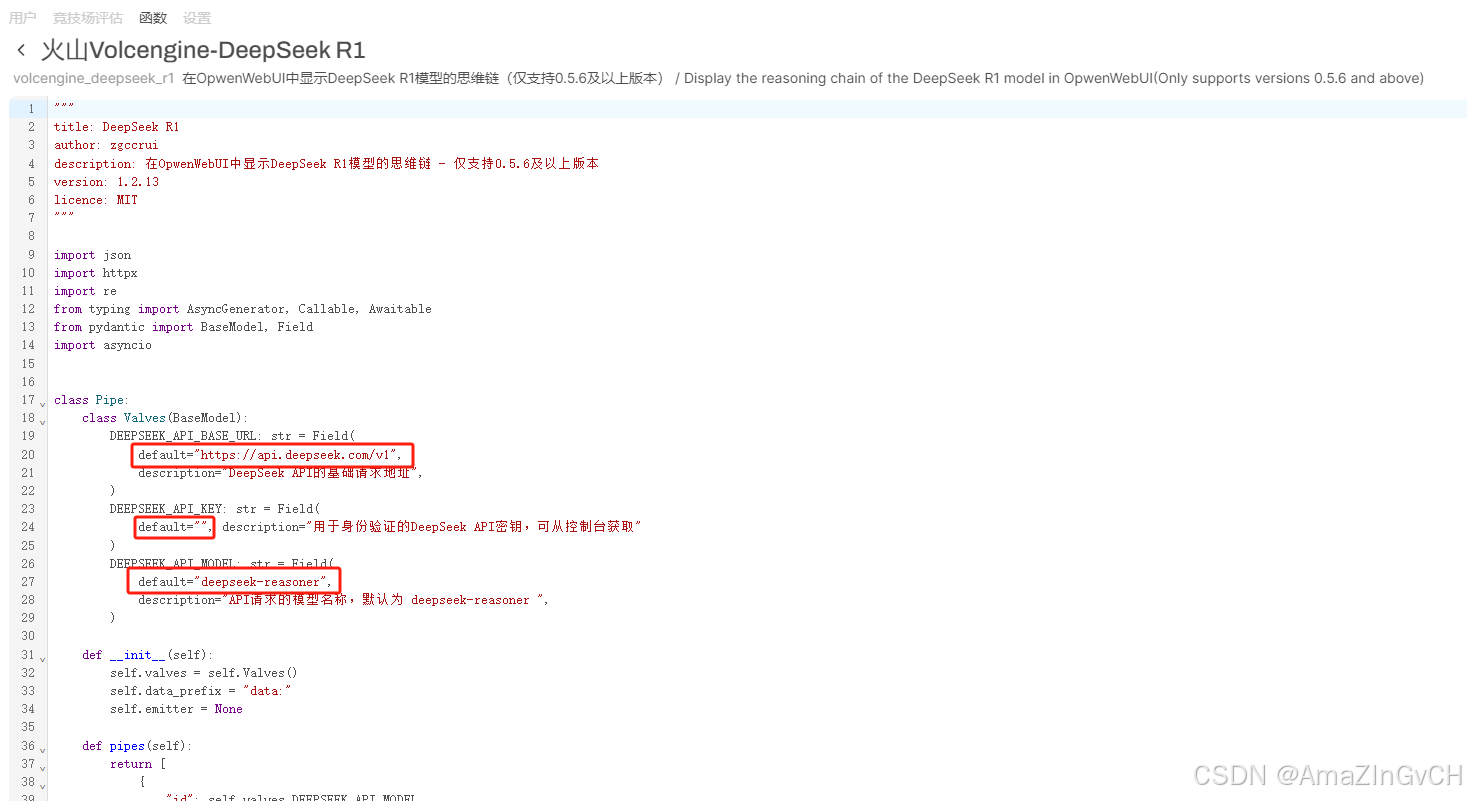
Task: Click the DEEPSEEK_API_KEY field definition line
Action: pos(215,509)
